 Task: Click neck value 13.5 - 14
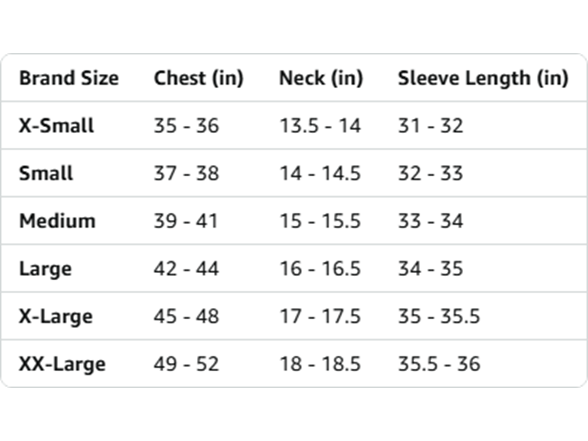(x=320, y=126)
